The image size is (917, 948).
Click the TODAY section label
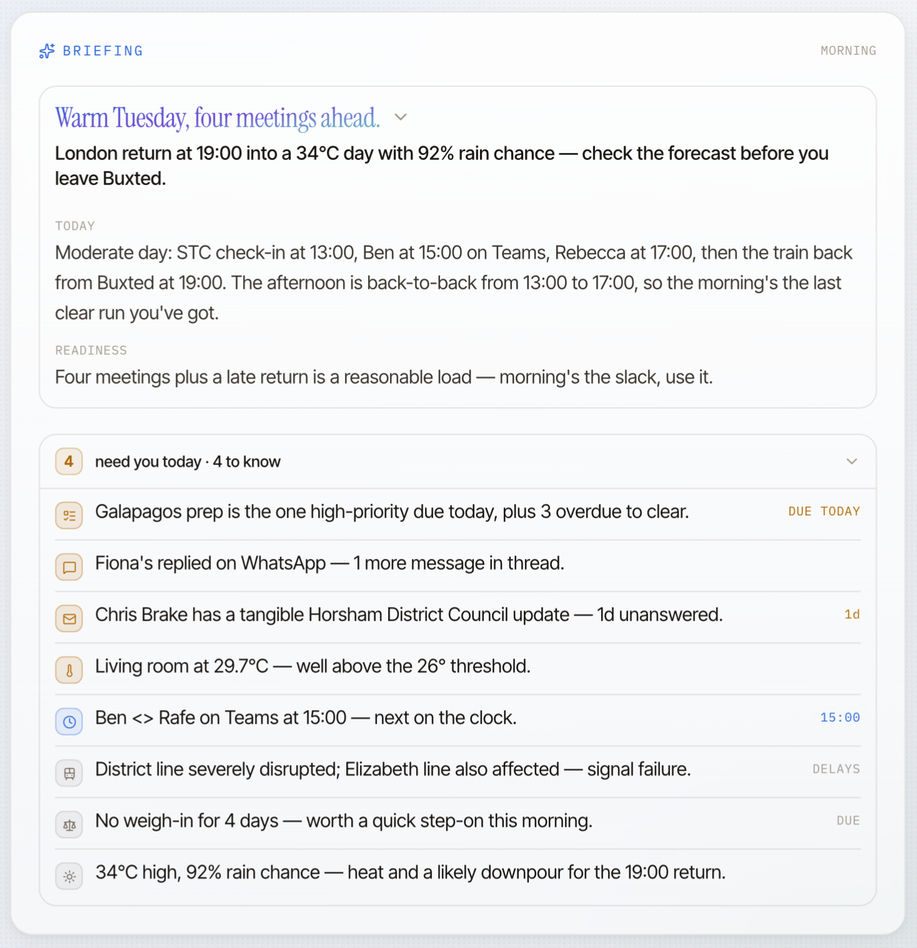[x=75, y=226]
